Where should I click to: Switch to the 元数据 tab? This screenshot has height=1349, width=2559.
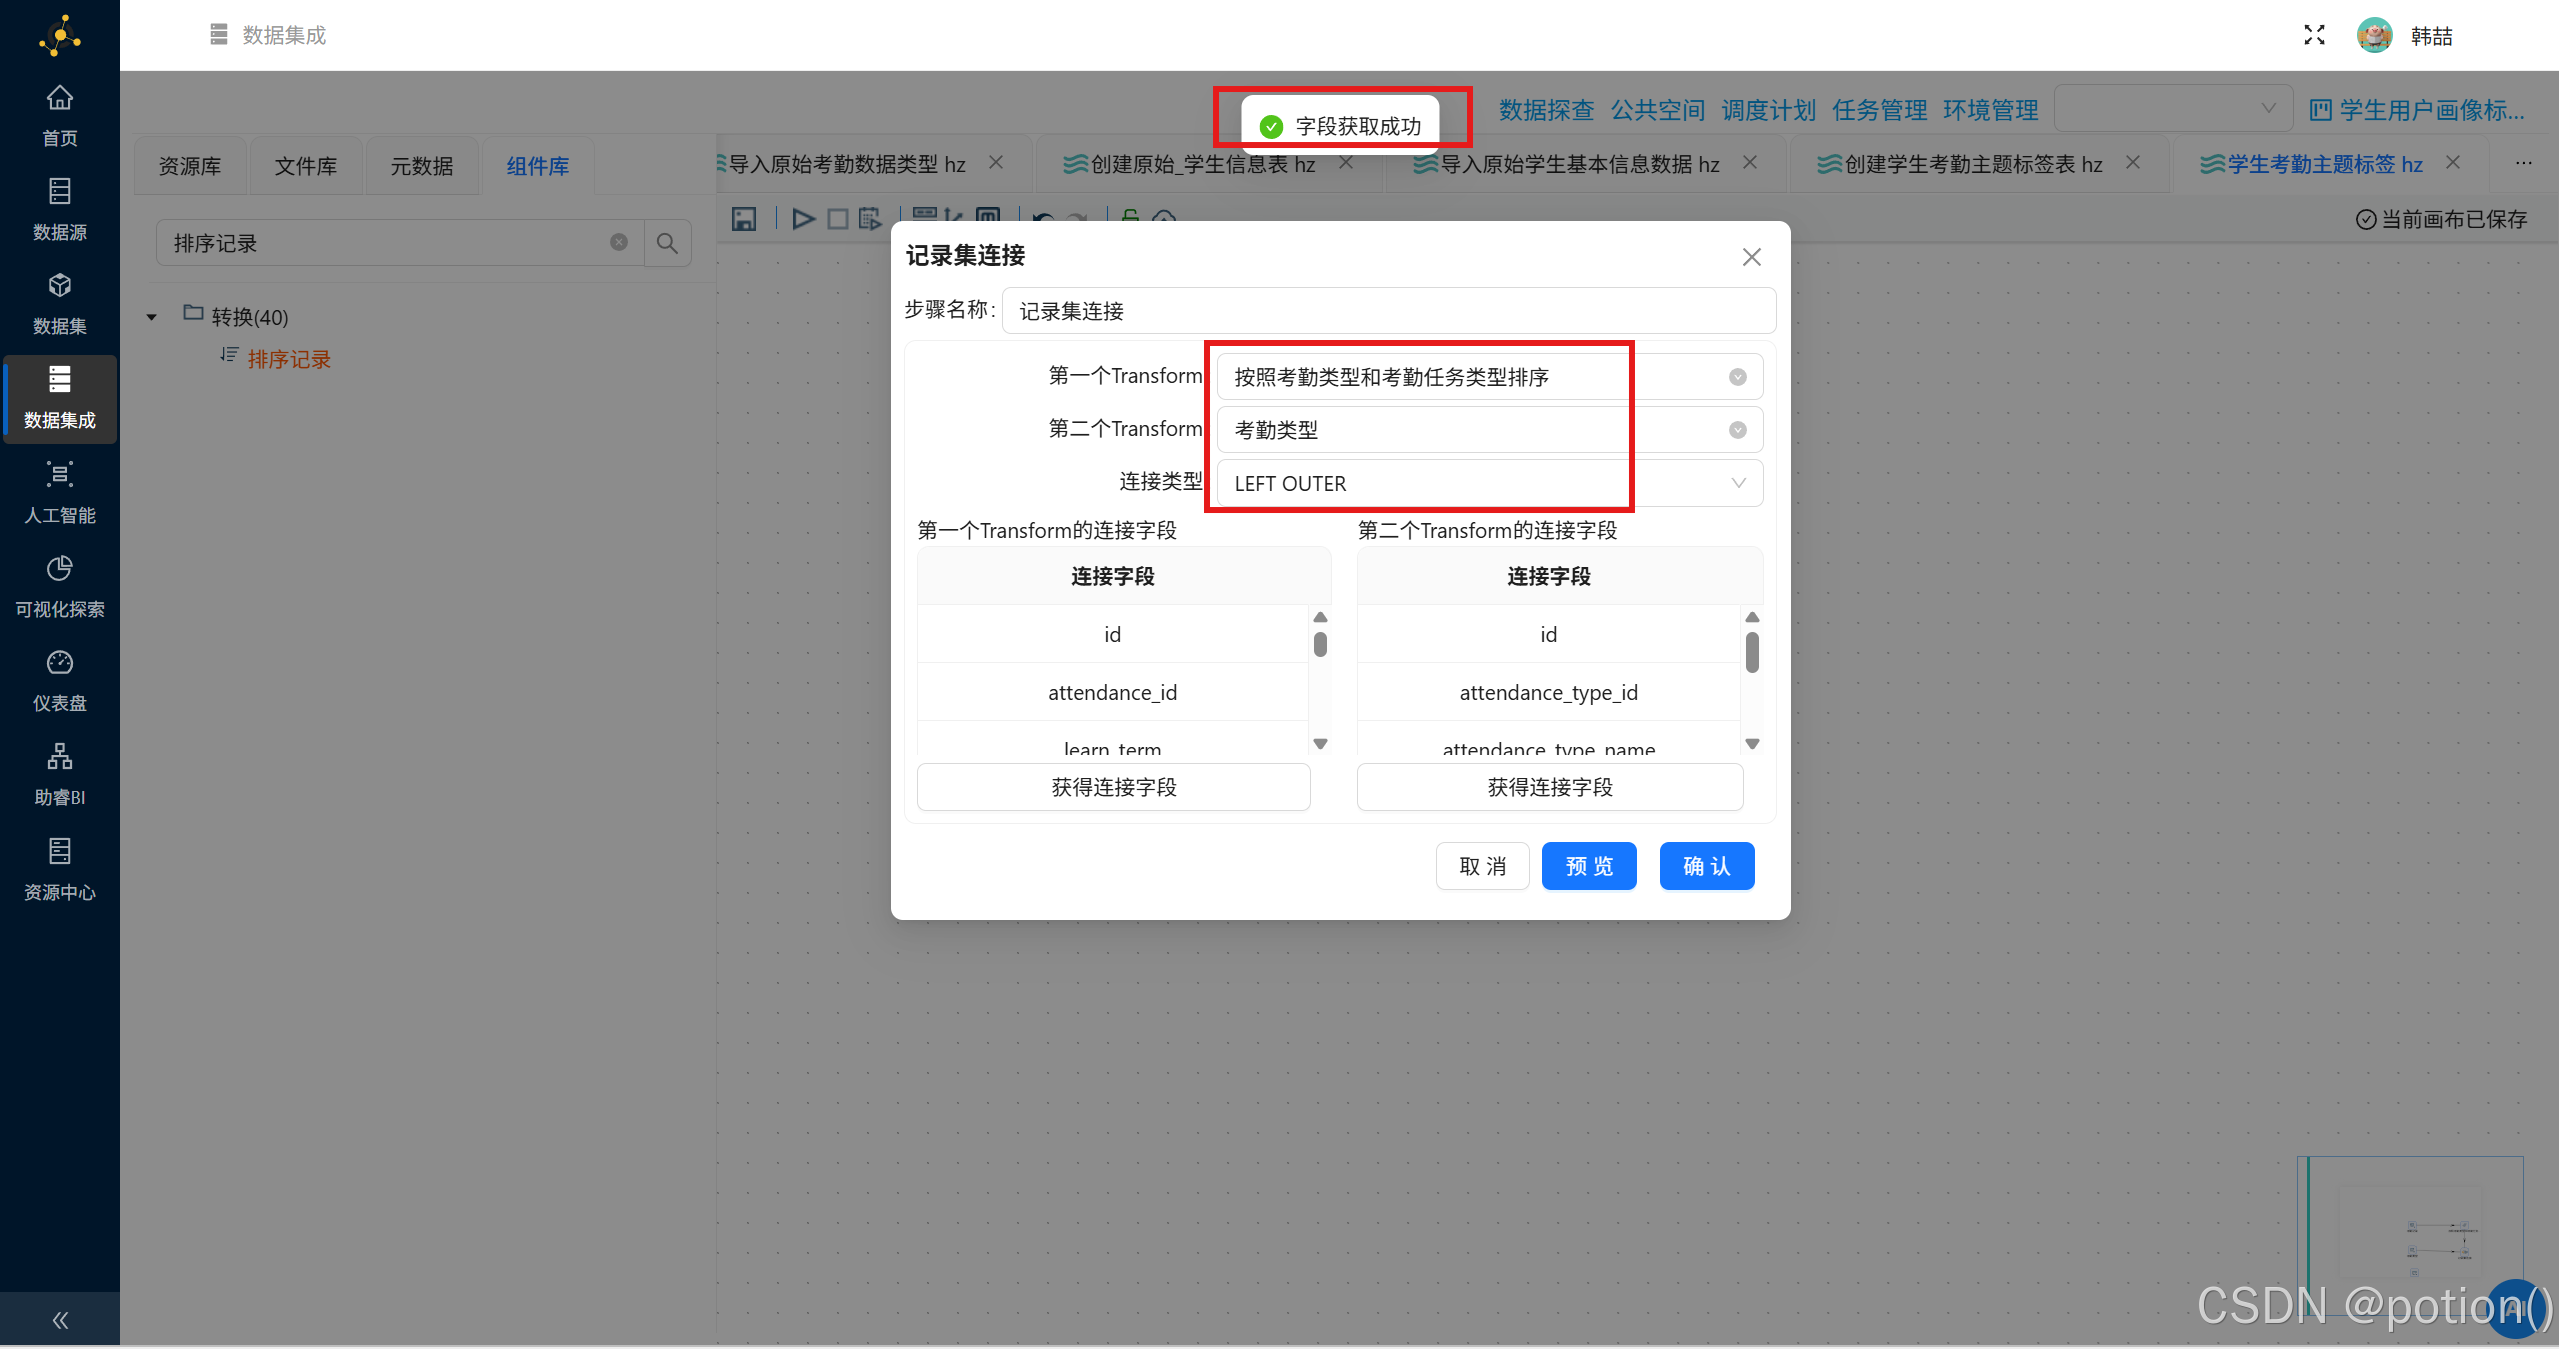(x=422, y=166)
